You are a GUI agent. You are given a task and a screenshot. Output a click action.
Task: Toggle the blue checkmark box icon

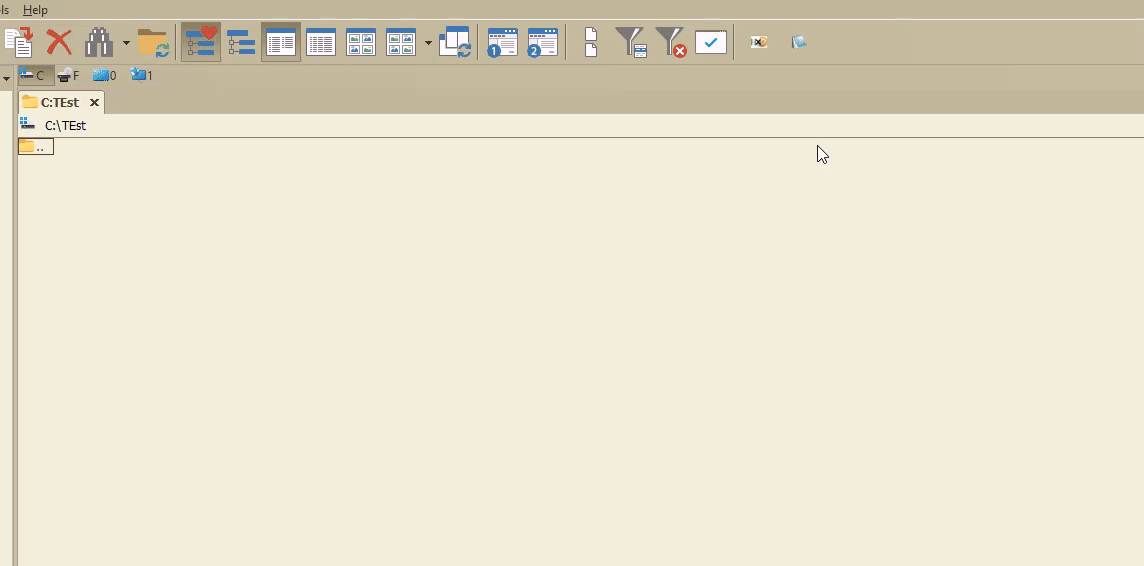pyautogui.click(x=711, y=42)
